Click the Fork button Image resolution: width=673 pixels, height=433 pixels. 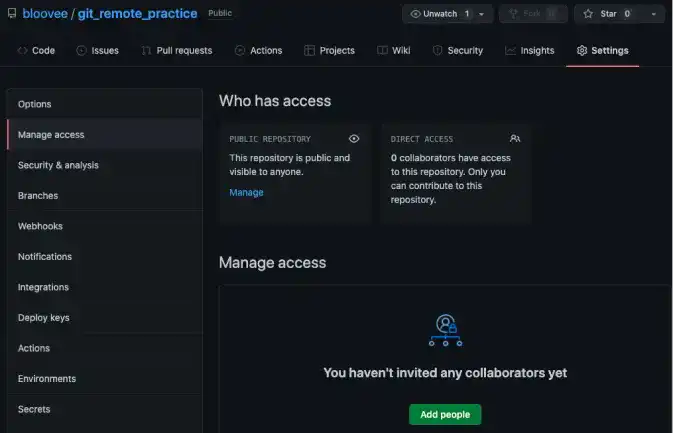(534, 14)
